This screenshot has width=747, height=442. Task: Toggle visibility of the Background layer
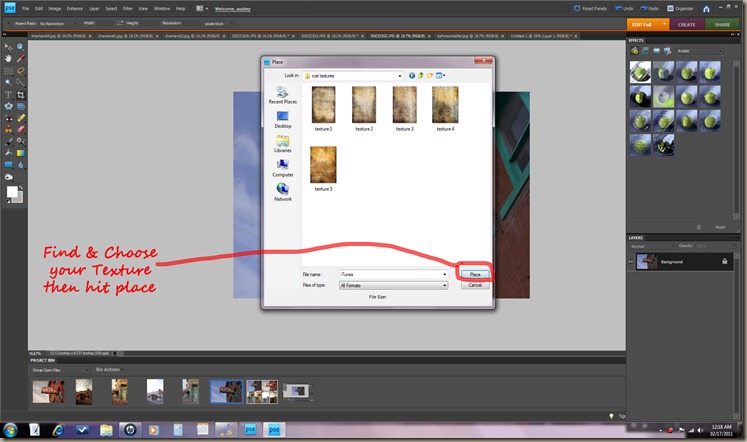click(x=631, y=261)
